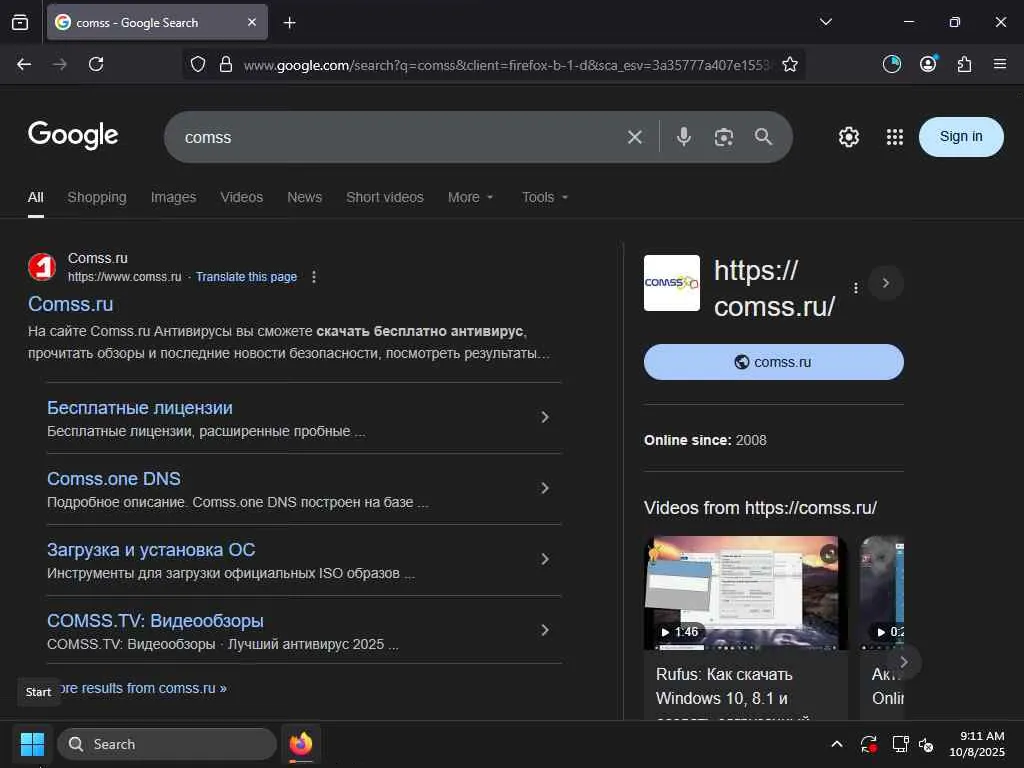The height and width of the screenshot is (768, 1024).
Task: Switch to the Videos tab
Action: click(242, 197)
